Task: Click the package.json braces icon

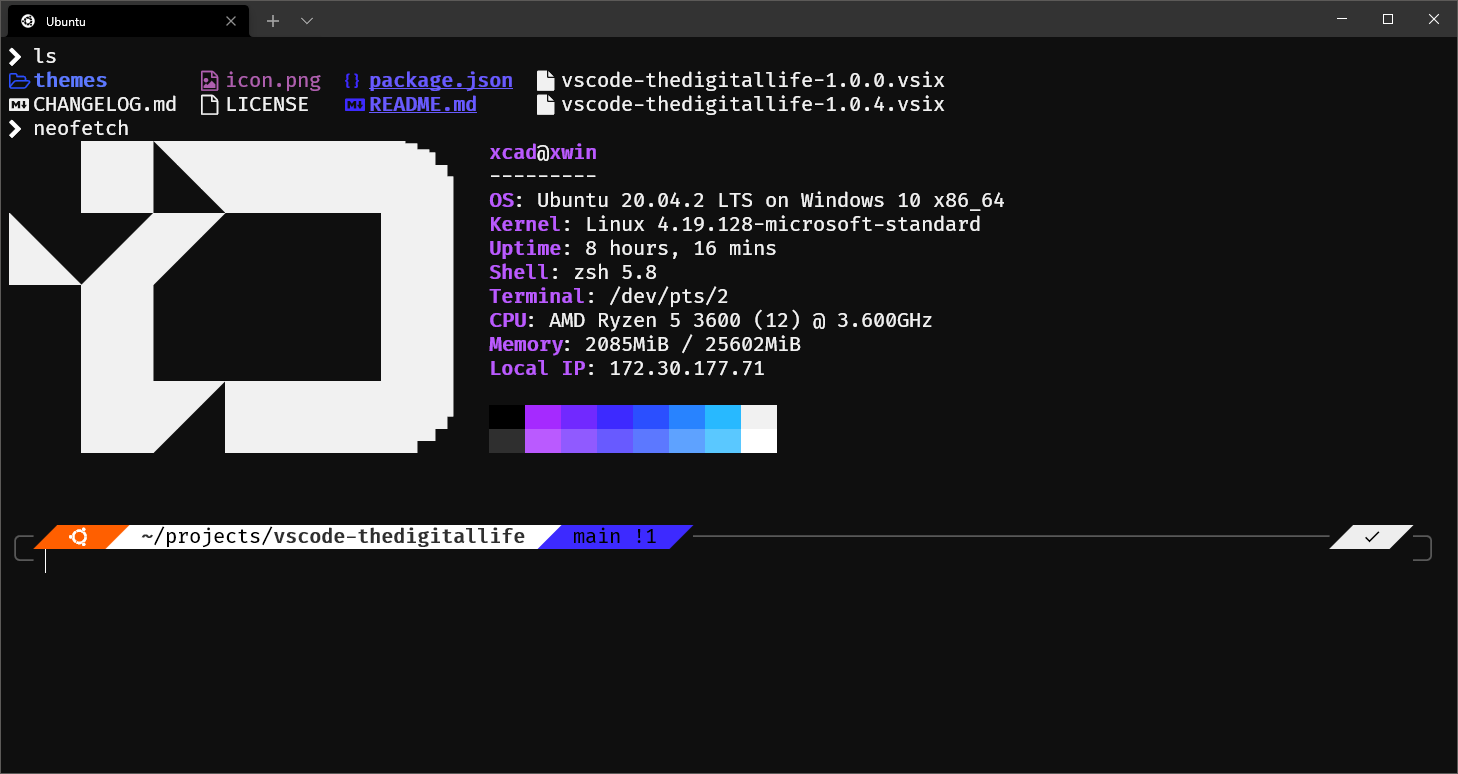Action: [352, 81]
